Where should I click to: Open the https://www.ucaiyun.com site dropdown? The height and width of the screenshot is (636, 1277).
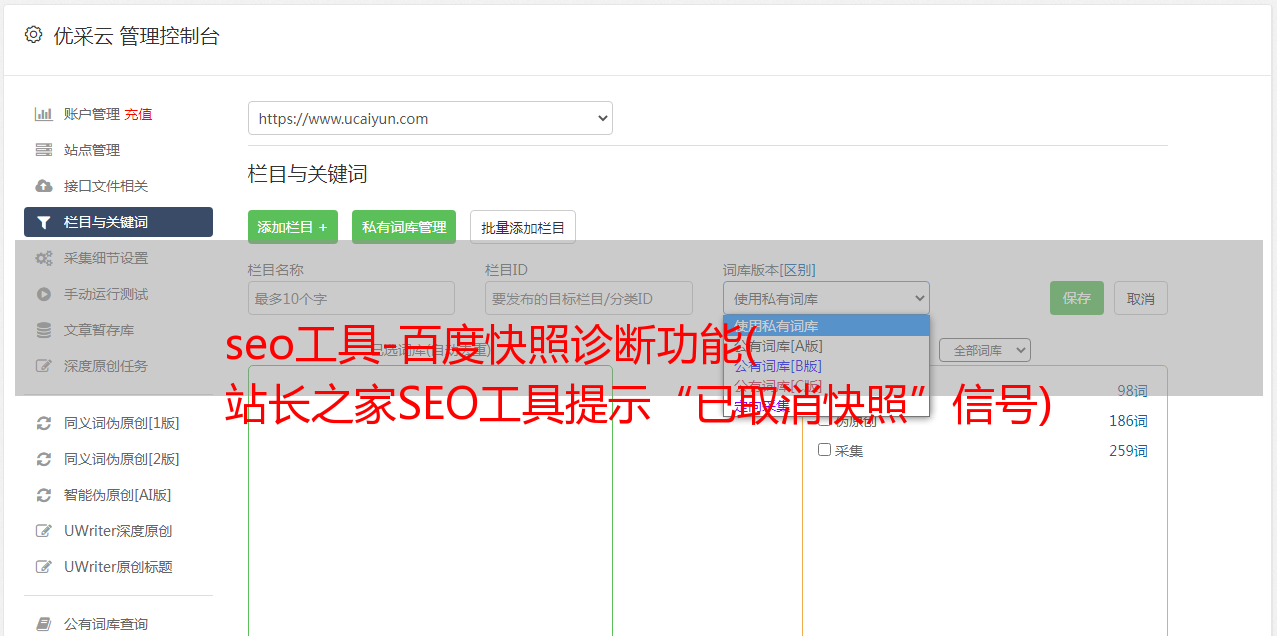[430, 118]
